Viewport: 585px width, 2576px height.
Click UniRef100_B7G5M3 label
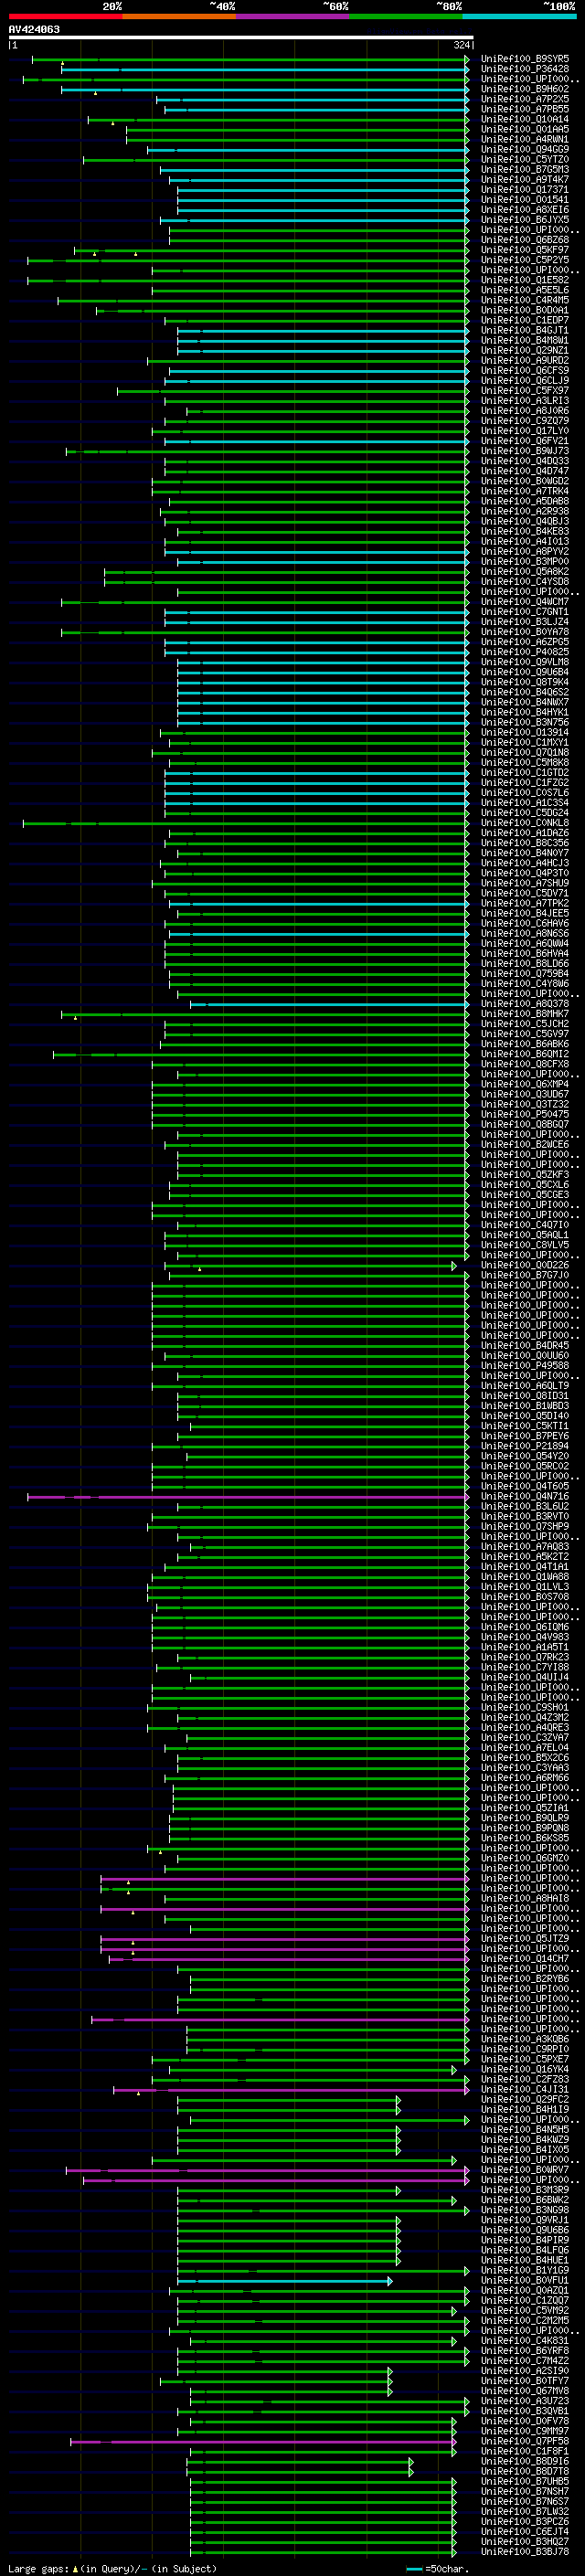click(x=525, y=169)
